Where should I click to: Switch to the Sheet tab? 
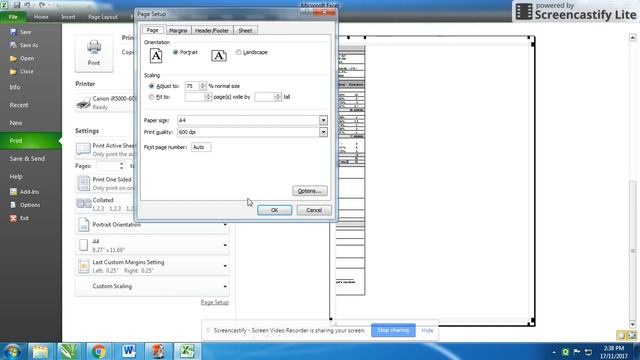tap(245, 30)
